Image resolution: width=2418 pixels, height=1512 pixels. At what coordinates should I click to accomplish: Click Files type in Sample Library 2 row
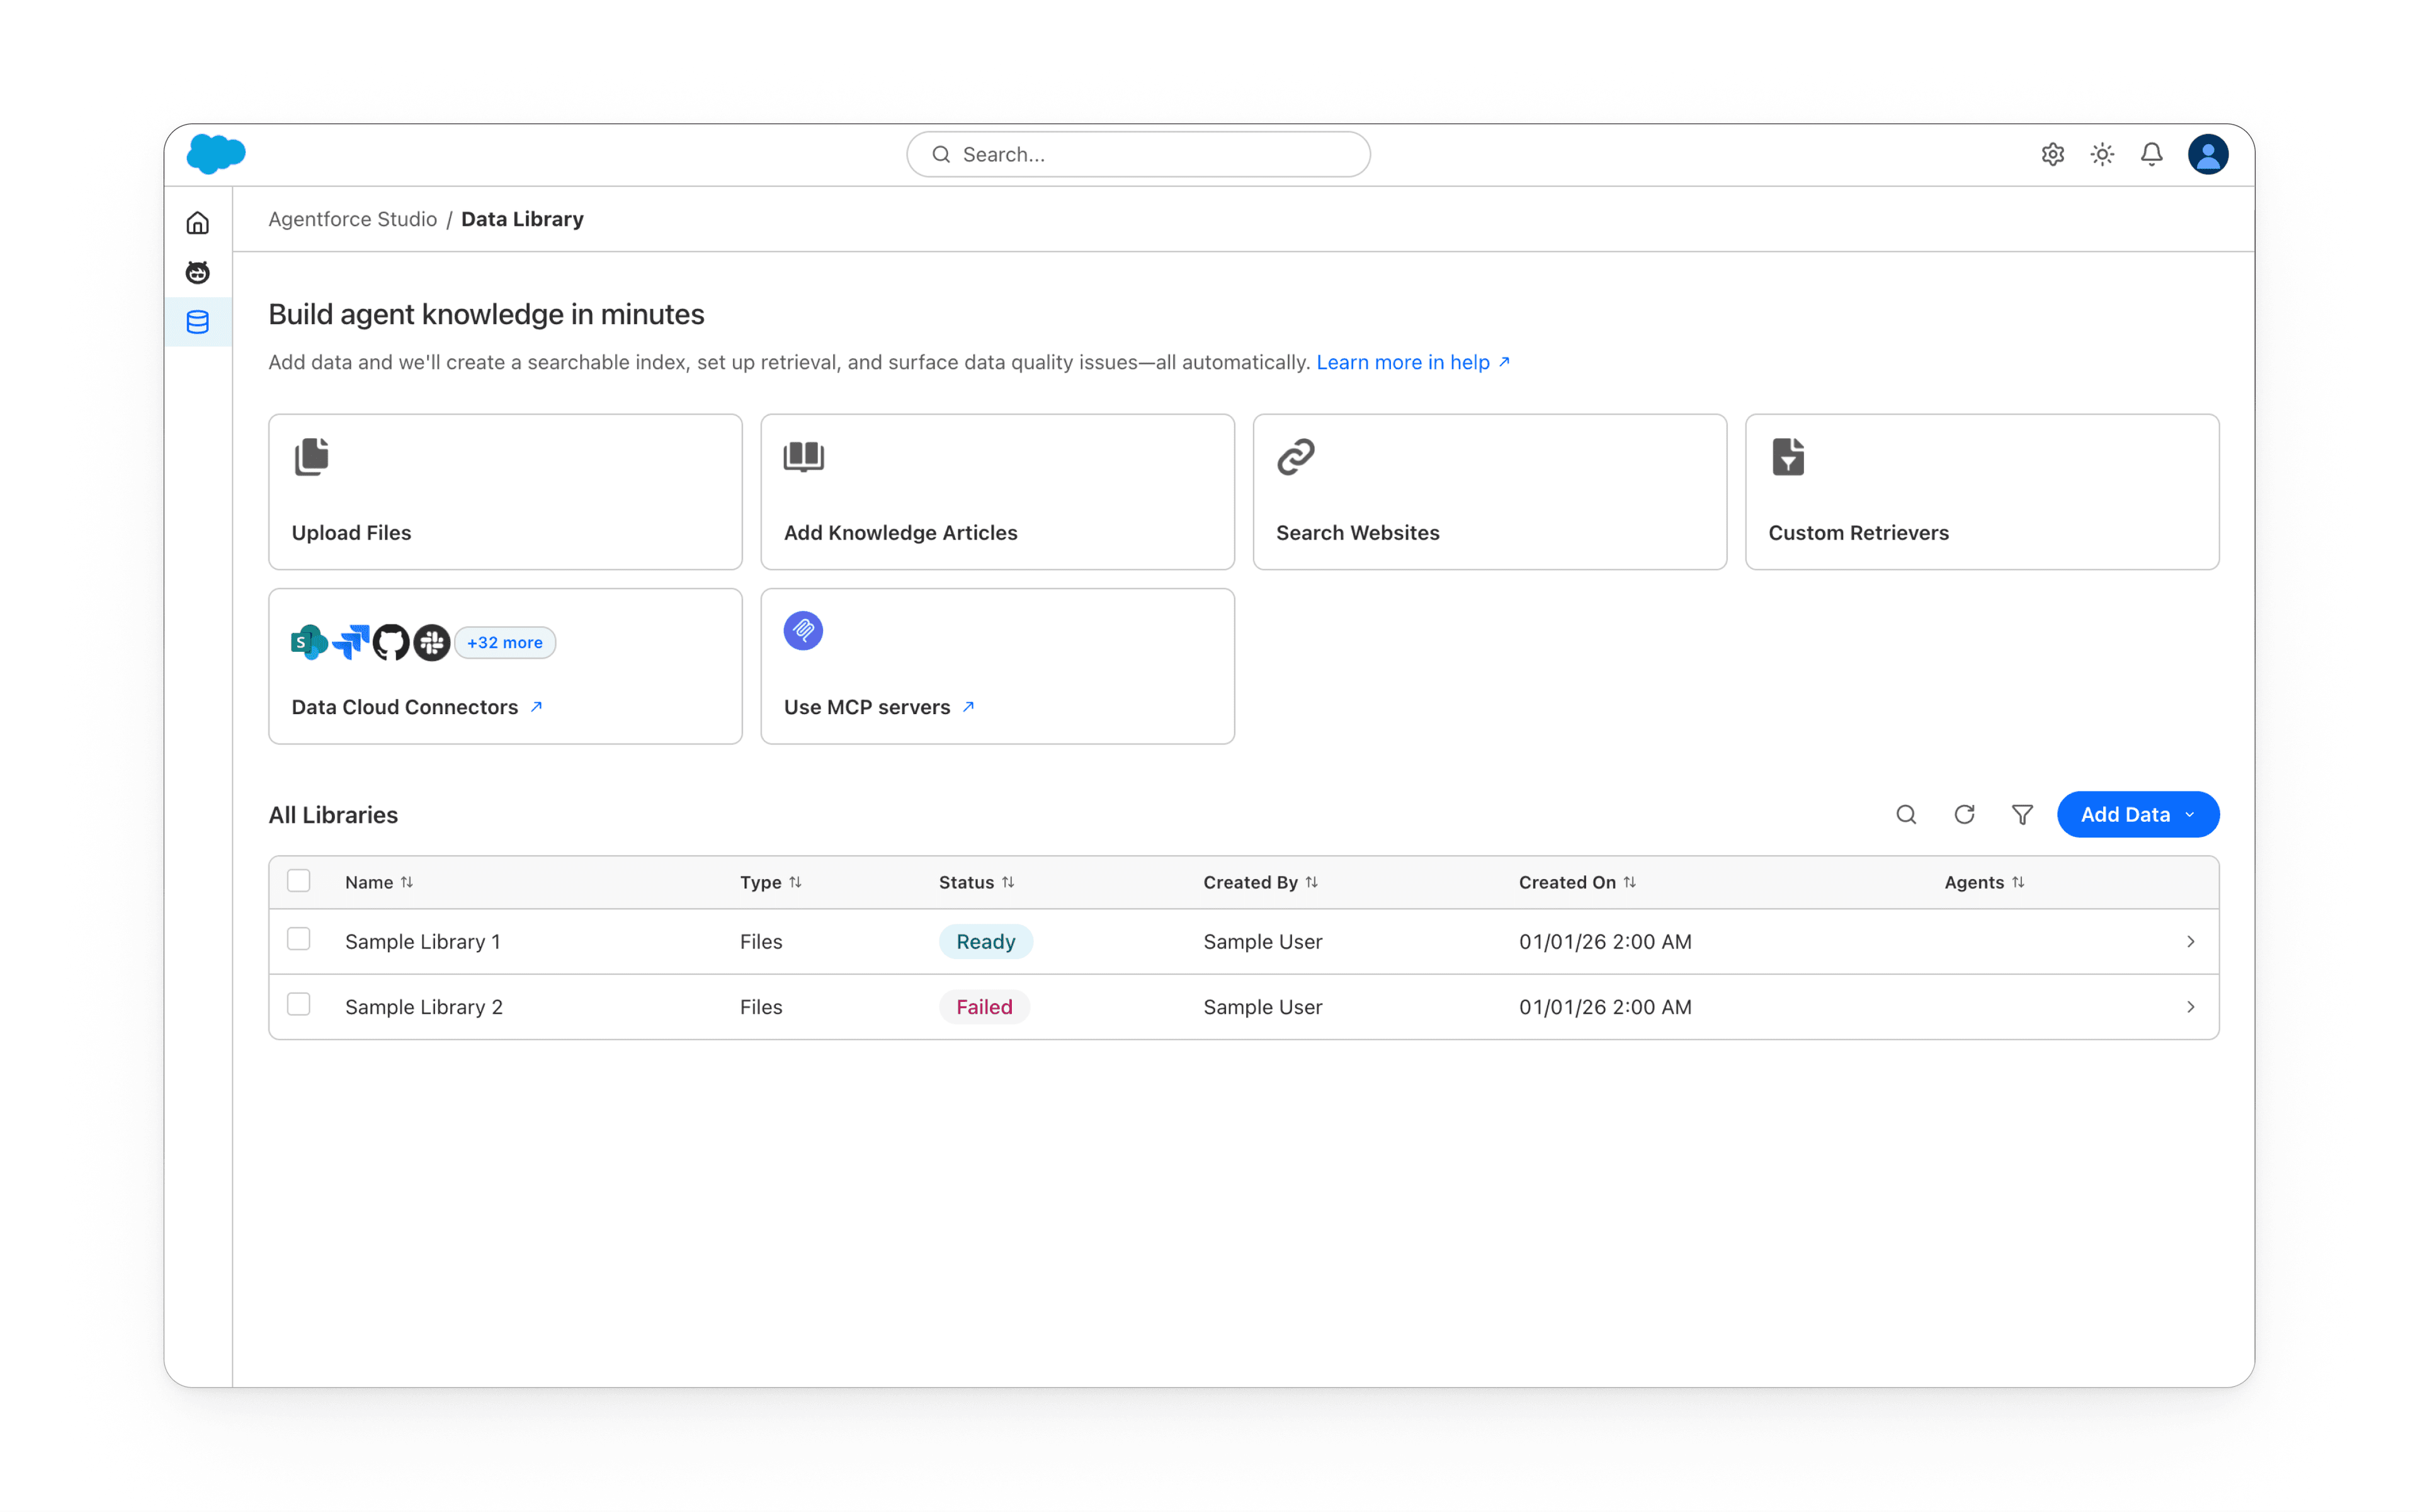click(x=761, y=1007)
